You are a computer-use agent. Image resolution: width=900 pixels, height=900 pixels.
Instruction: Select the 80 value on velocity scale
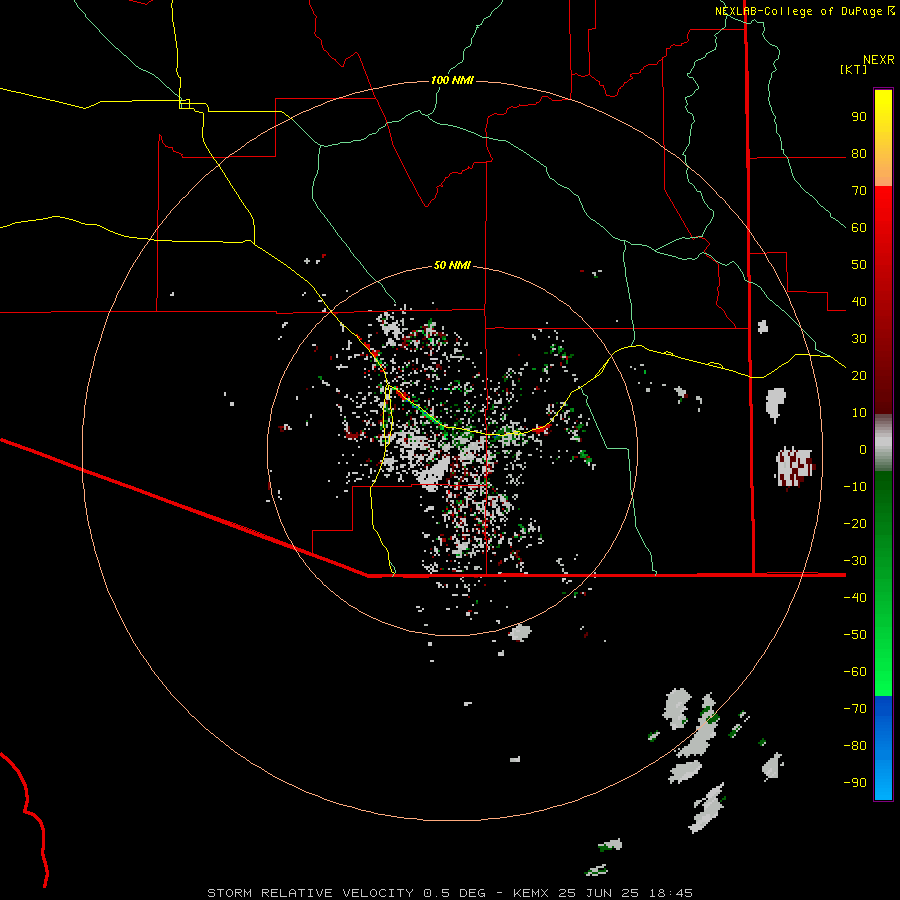pos(859,154)
